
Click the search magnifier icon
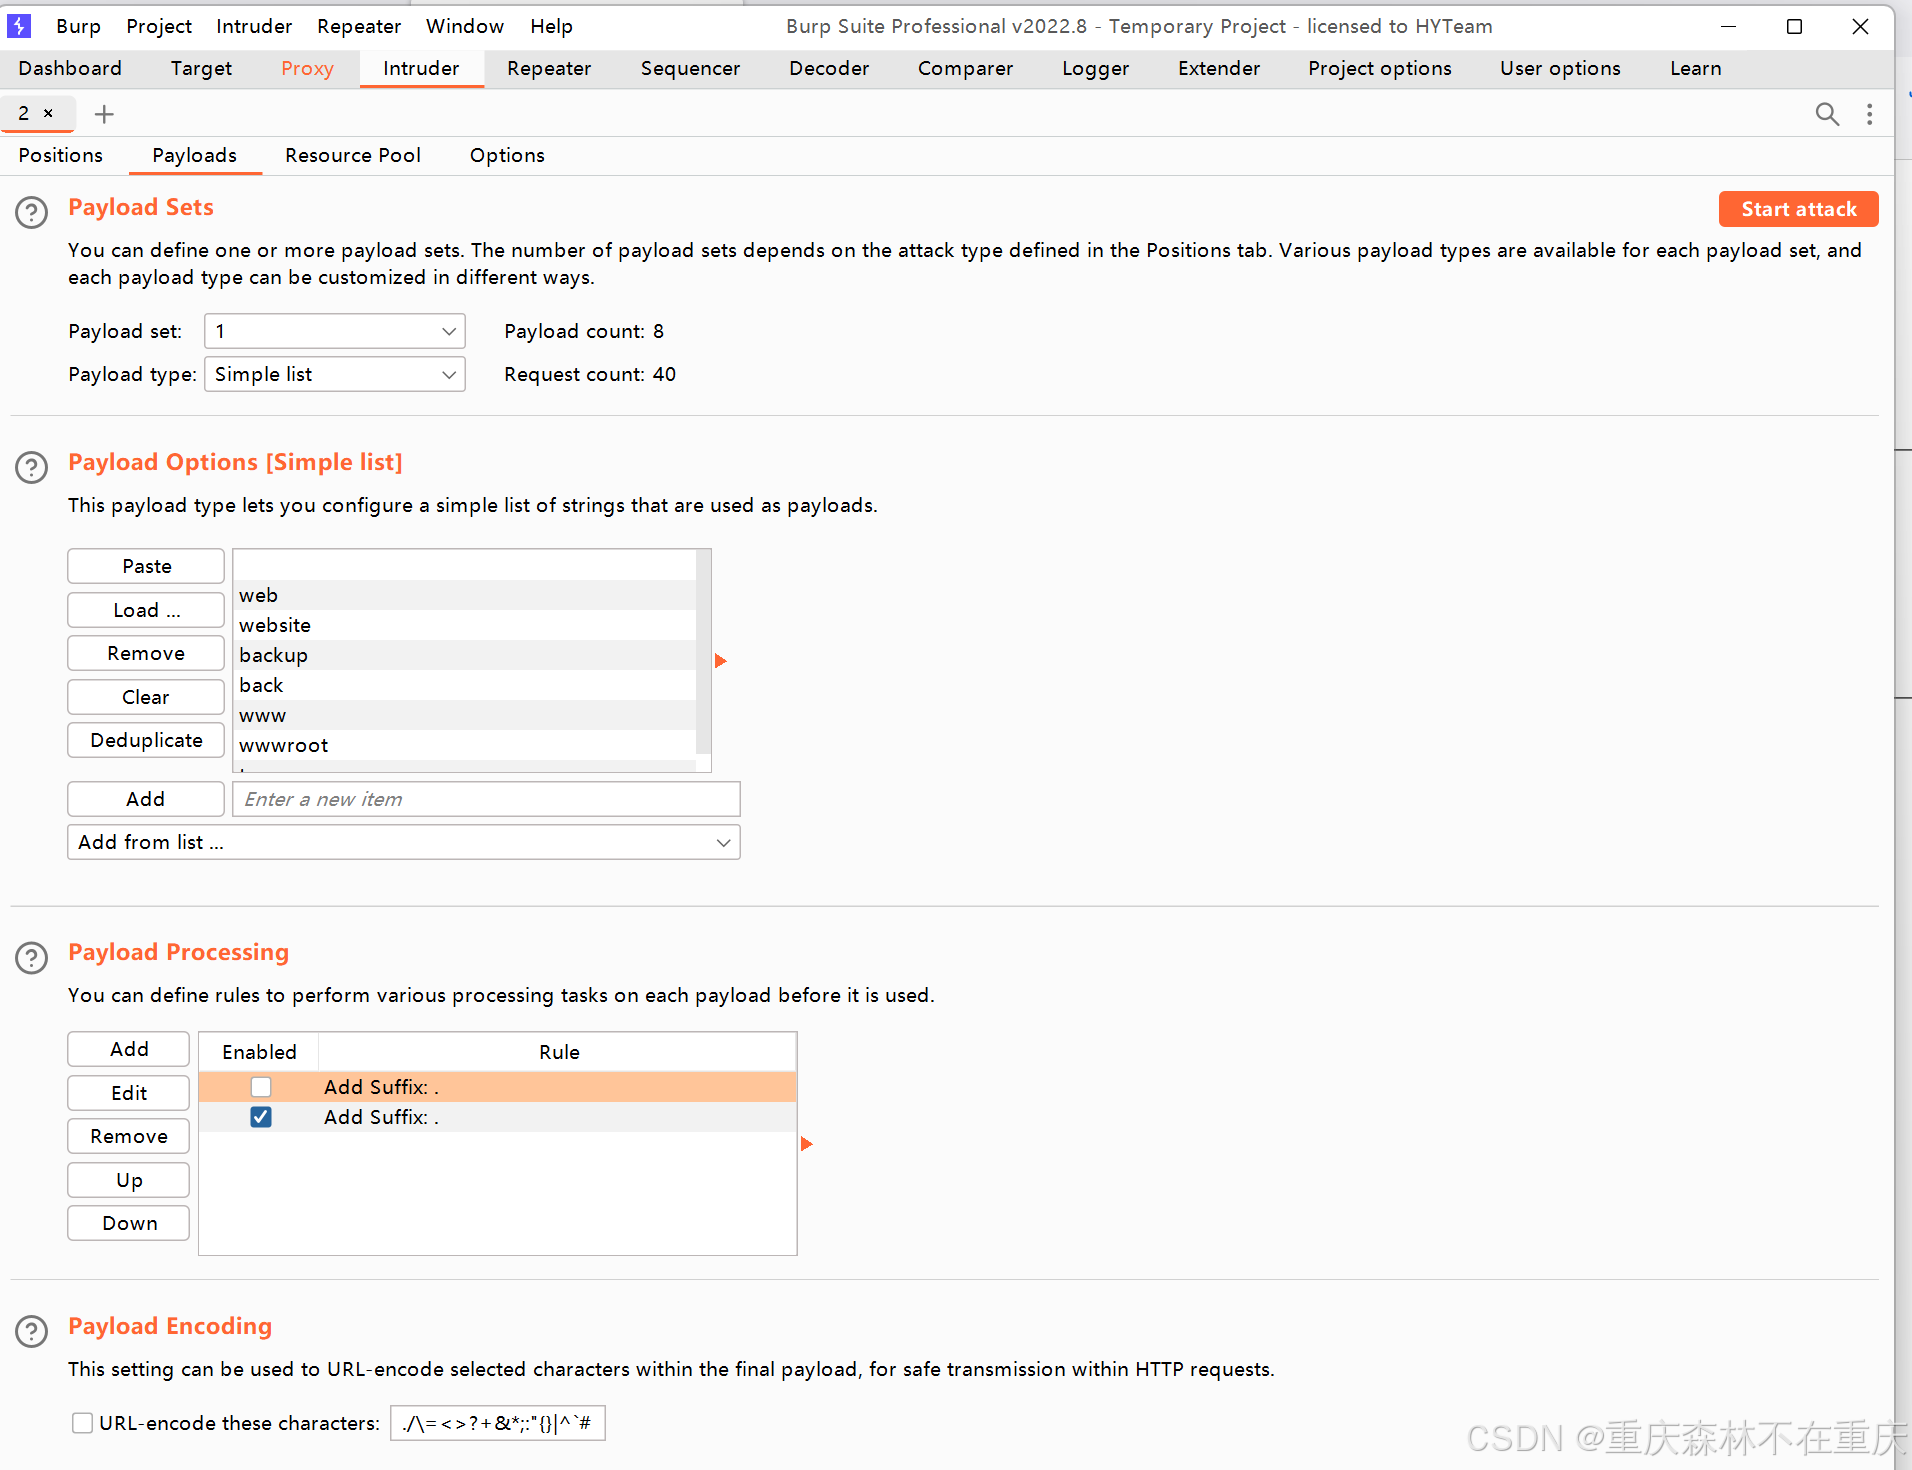[x=1827, y=114]
